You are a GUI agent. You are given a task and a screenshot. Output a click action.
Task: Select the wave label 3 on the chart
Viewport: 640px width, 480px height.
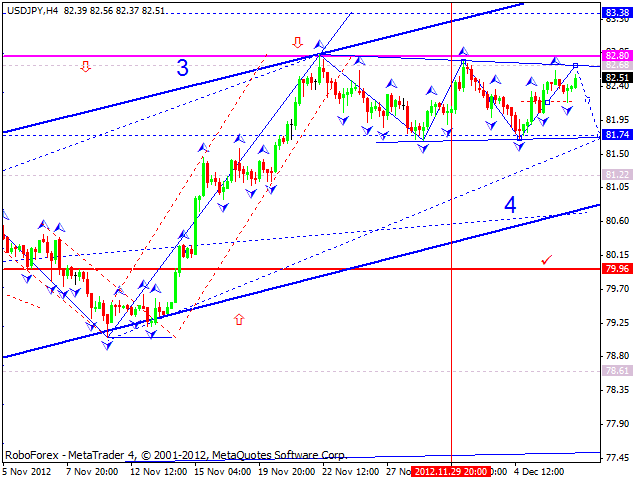(x=182, y=69)
